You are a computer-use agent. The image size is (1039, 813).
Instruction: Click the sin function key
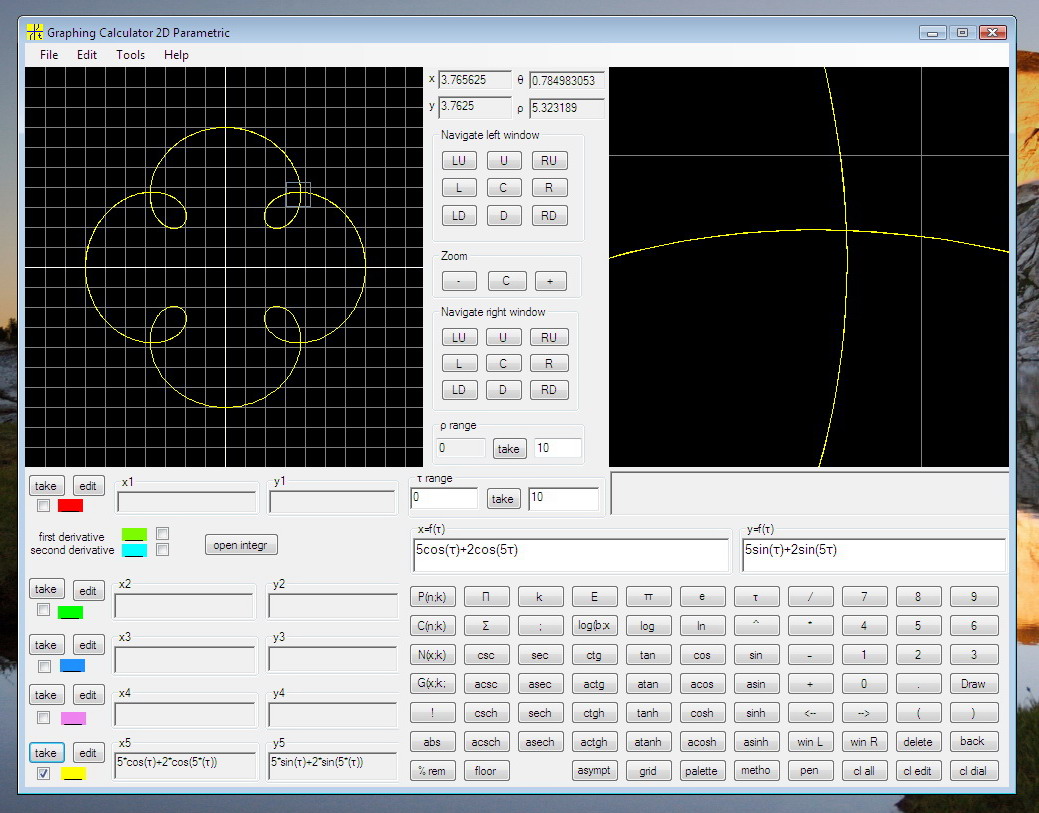click(756, 655)
